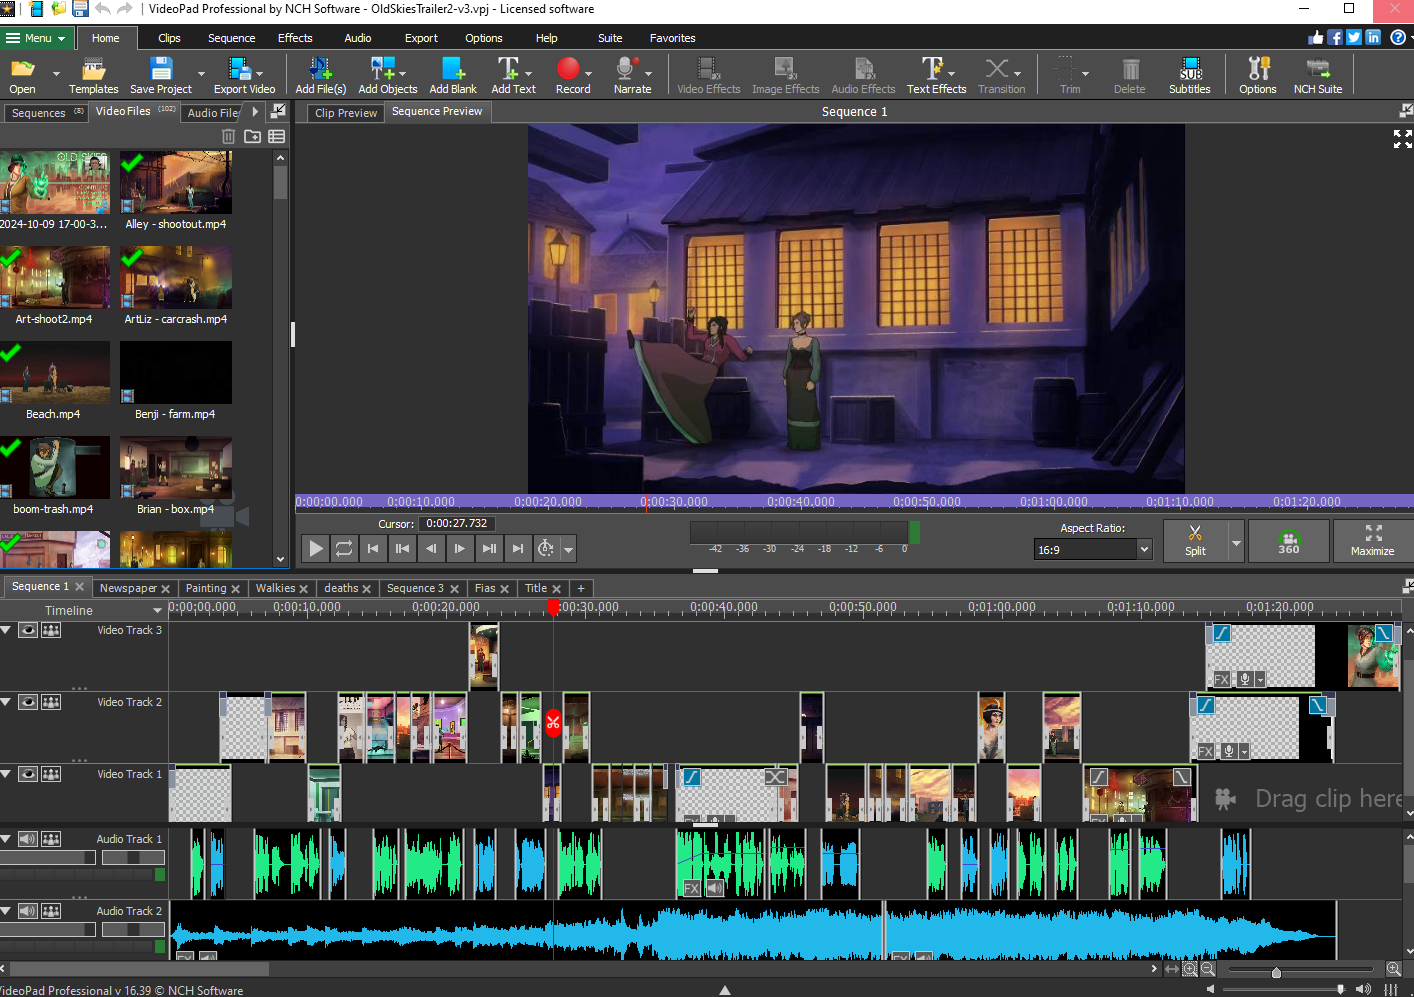
Task: Click the fullscreen preview expand icon
Action: point(1403,139)
